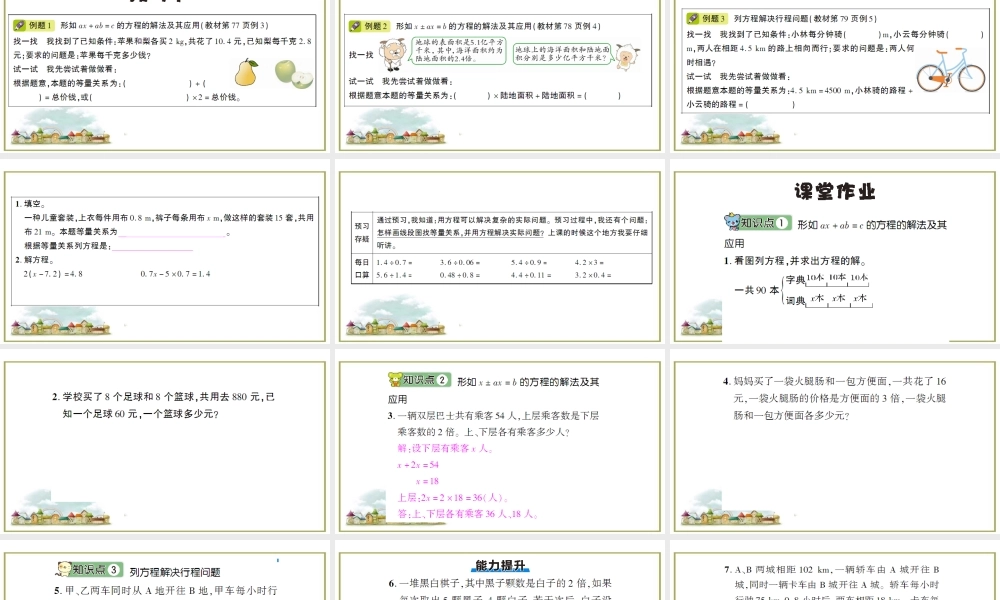
Task: Click the bicycle picture in 例题3 slide
Action: [943, 73]
